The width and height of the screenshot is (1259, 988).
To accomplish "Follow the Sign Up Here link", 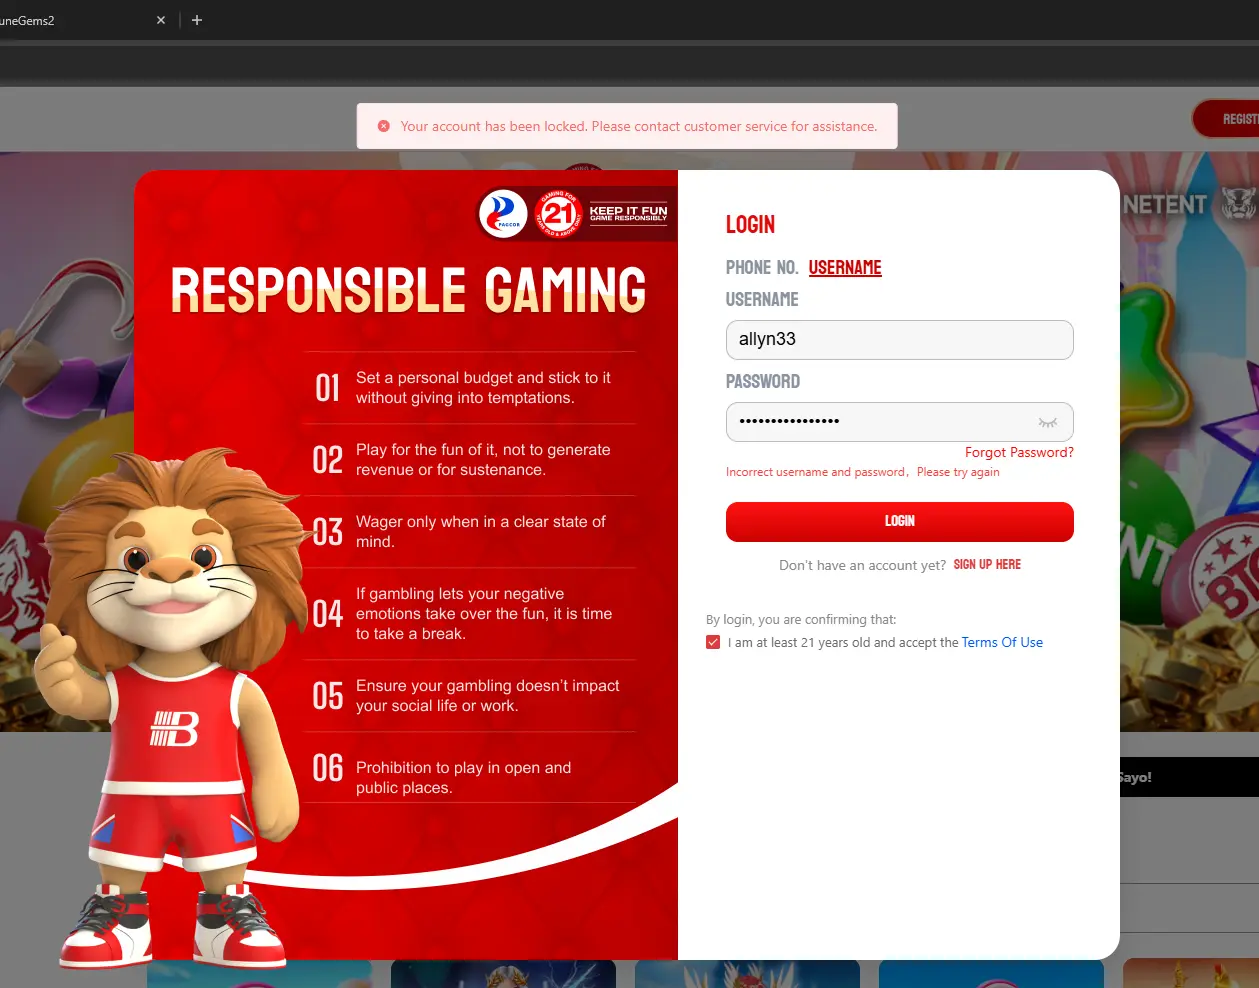I will tap(987, 565).
